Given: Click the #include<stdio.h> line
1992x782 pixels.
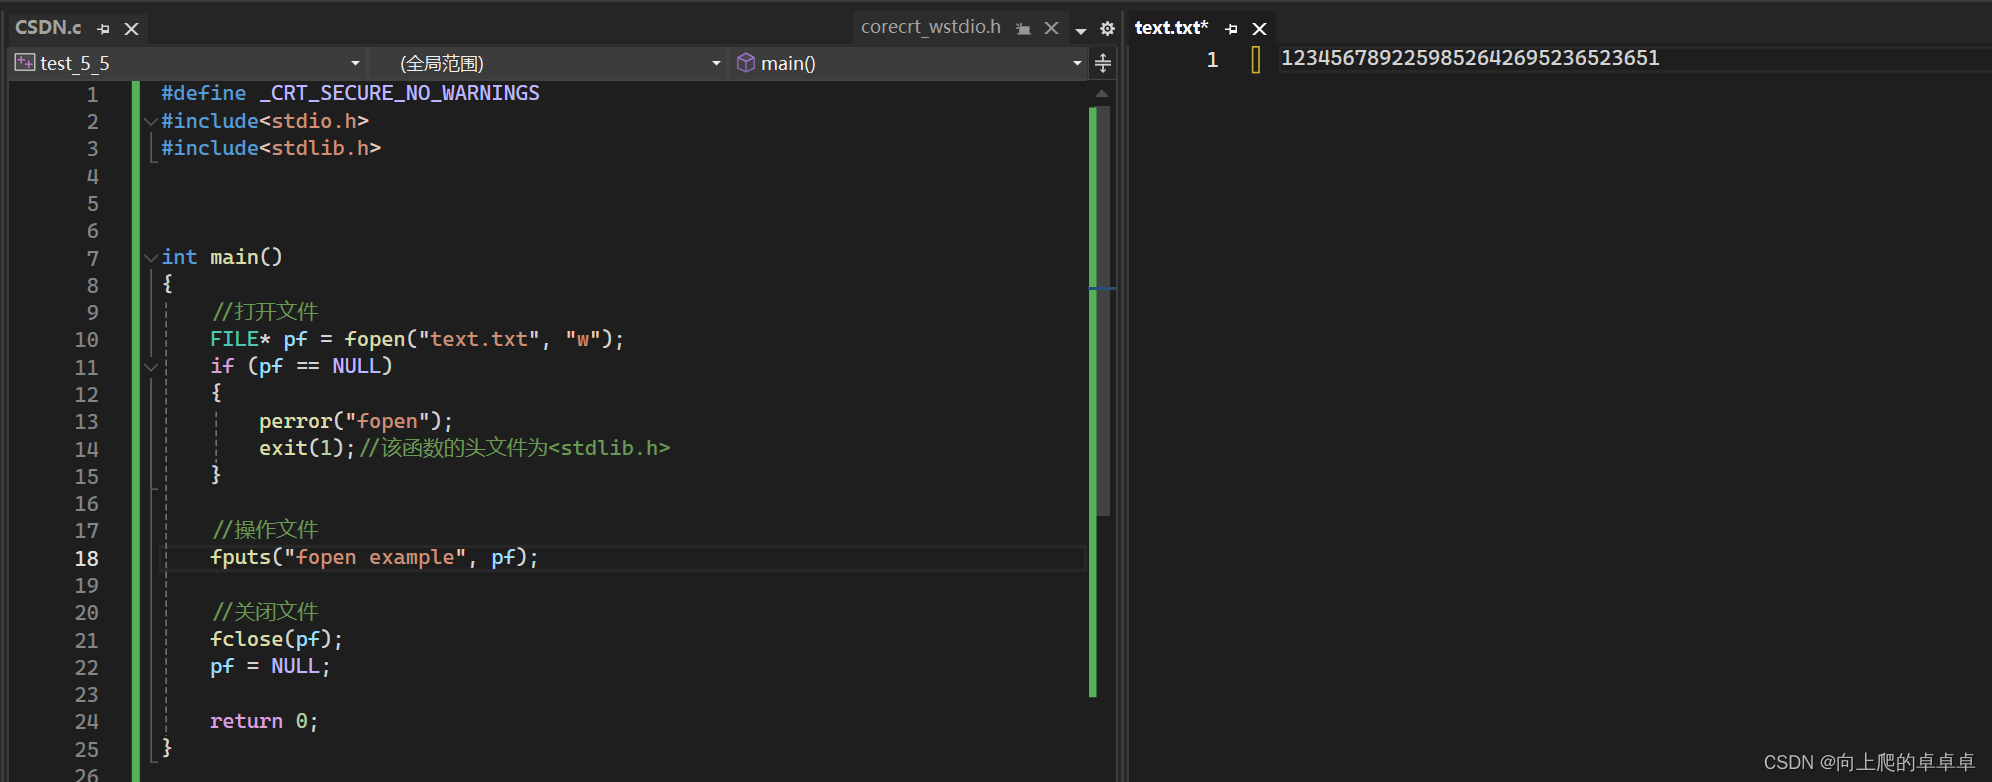Looking at the screenshot, I should coord(265,121).
